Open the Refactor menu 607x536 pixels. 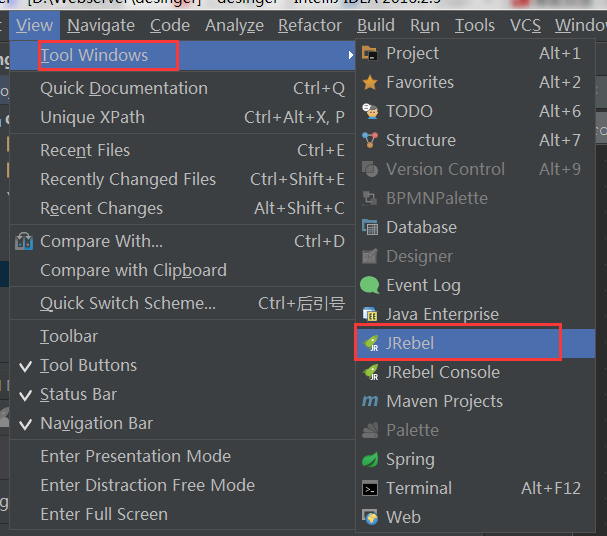(310, 26)
